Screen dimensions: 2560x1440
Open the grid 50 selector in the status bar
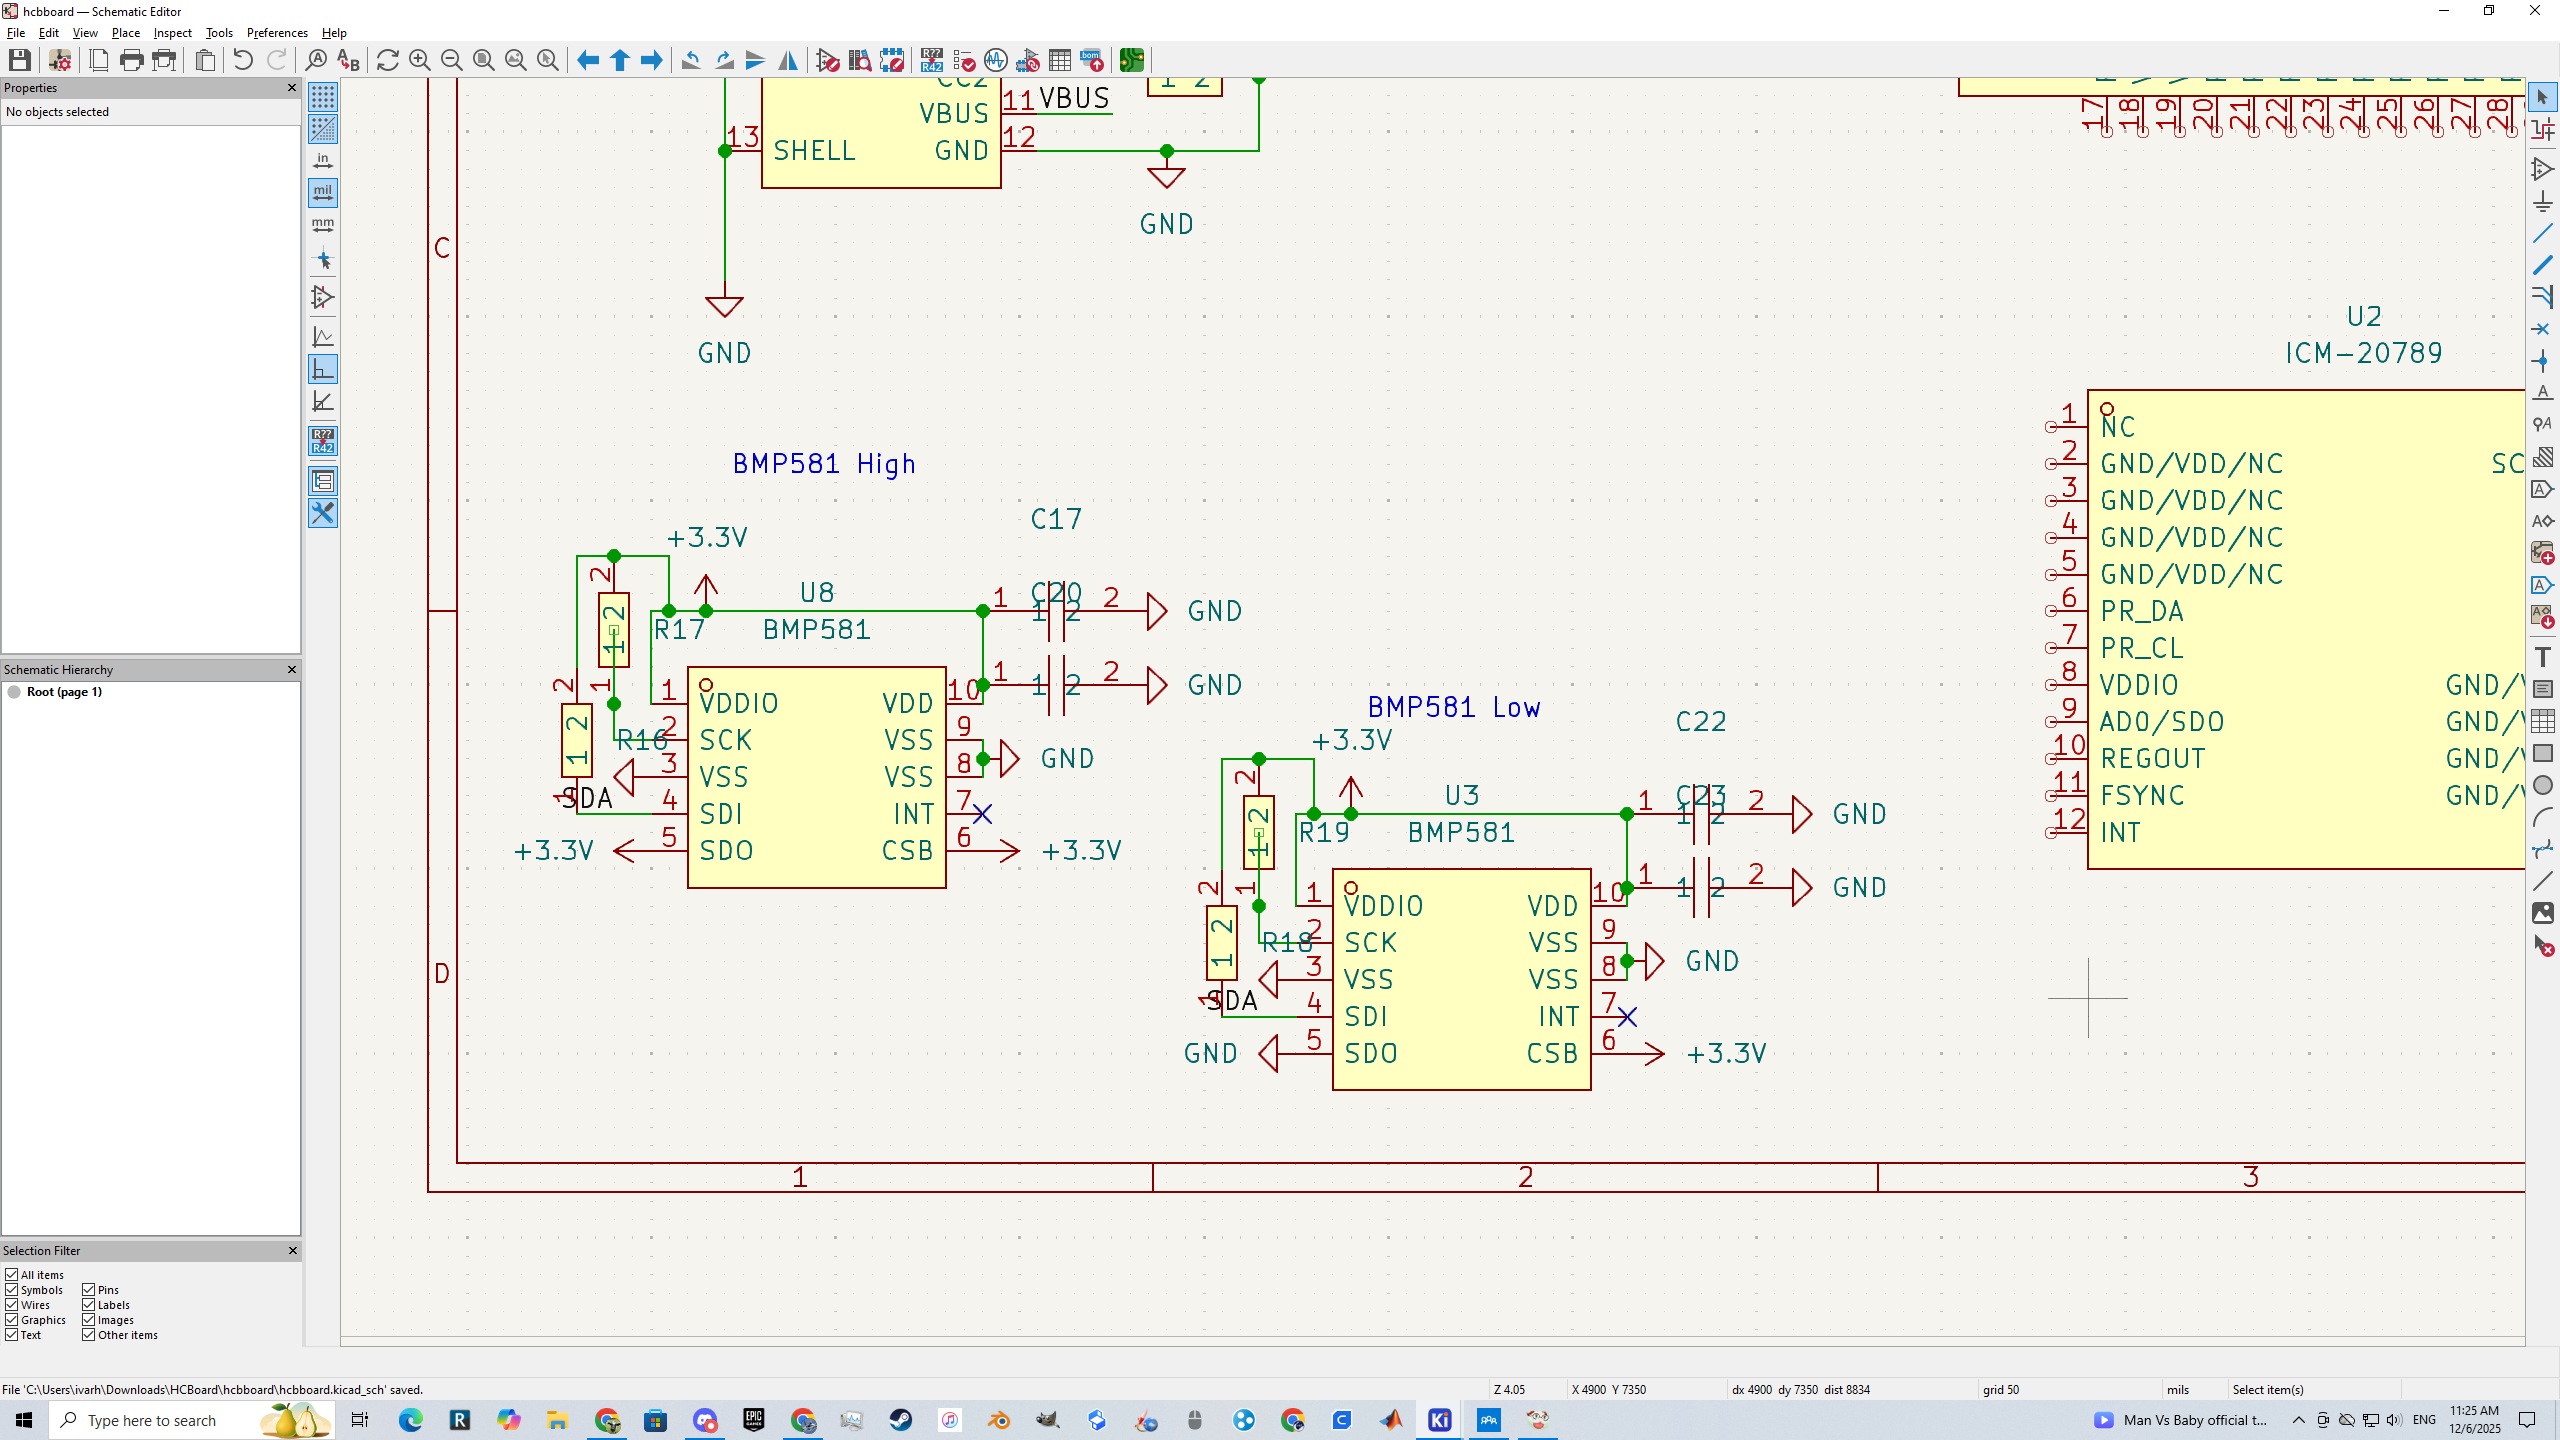coord(2000,1389)
